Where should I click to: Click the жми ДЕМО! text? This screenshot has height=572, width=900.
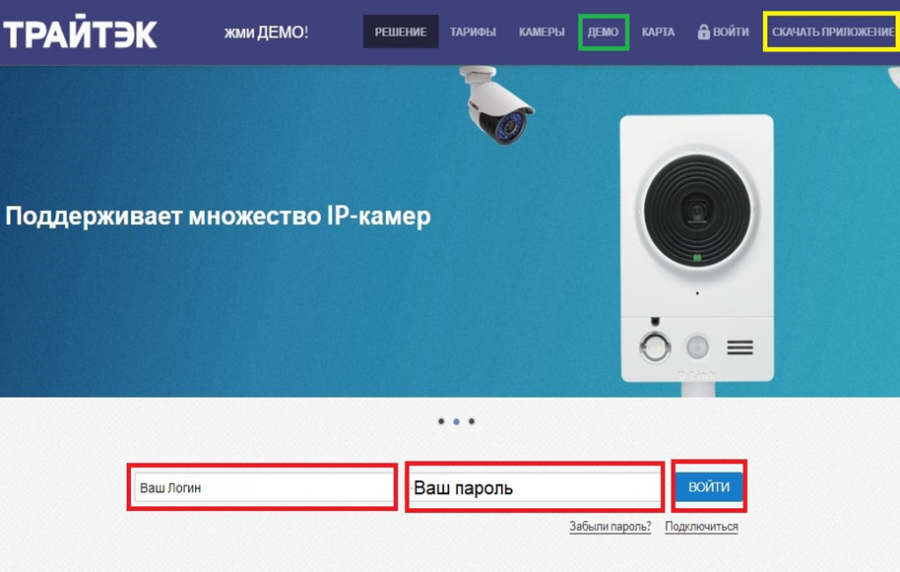(266, 32)
